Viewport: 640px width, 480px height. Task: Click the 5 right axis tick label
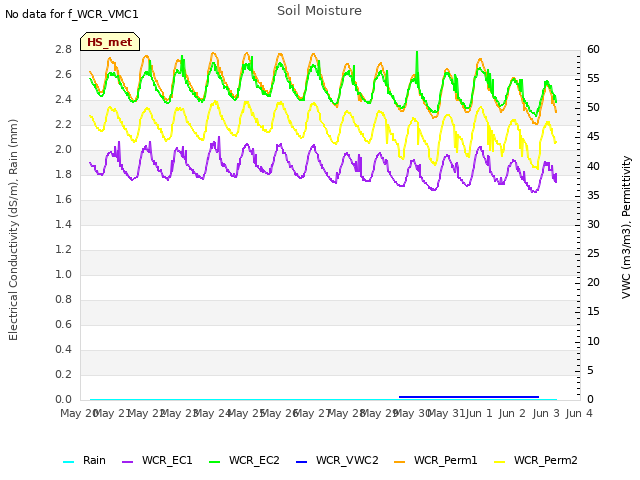pyautogui.click(x=590, y=370)
